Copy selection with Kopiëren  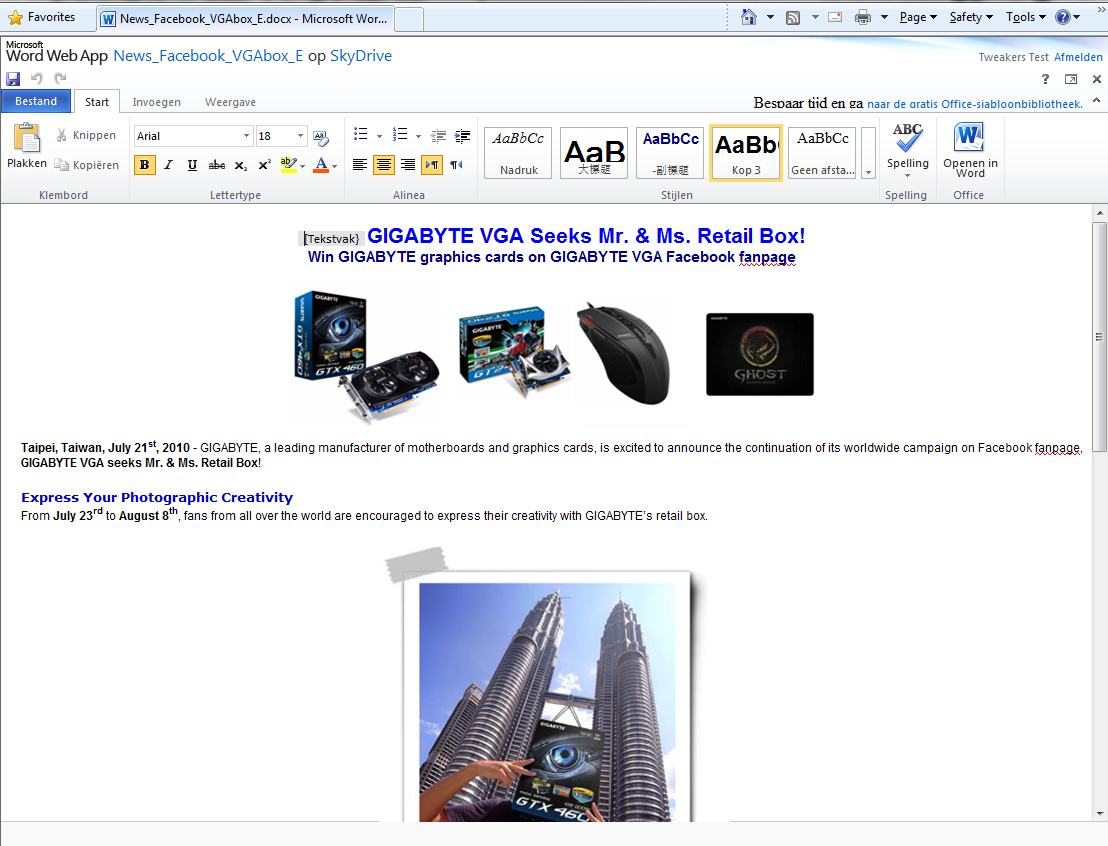click(86, 165)
